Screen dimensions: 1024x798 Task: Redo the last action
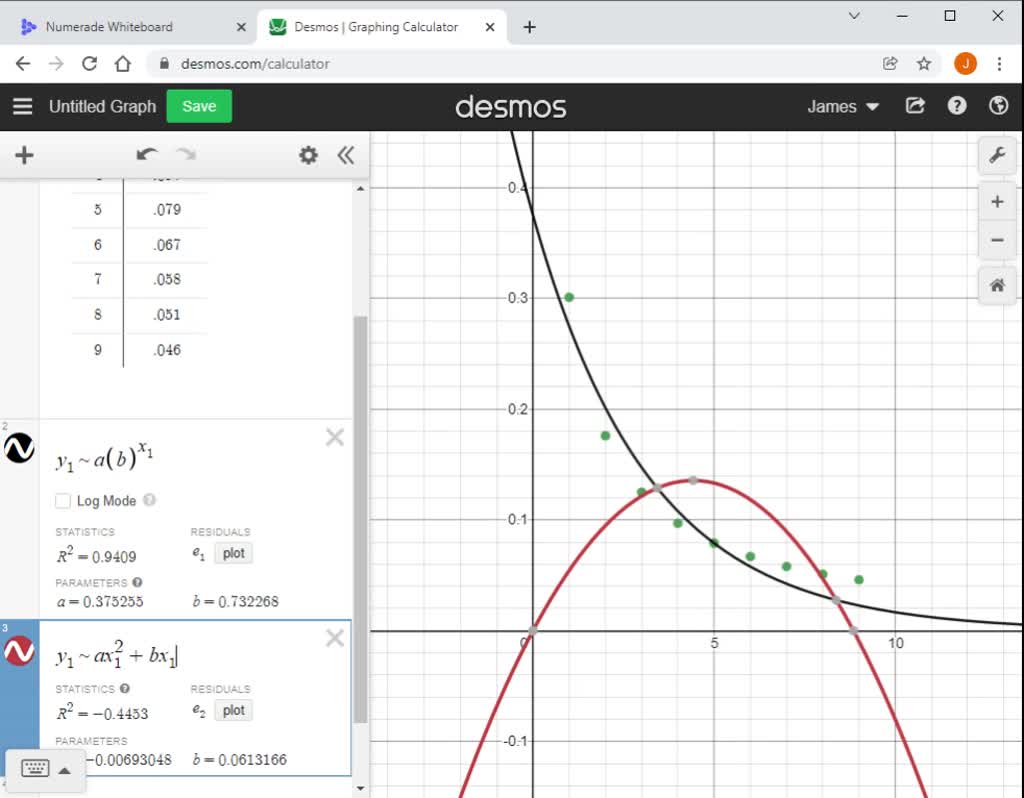[x=186, y=155]
